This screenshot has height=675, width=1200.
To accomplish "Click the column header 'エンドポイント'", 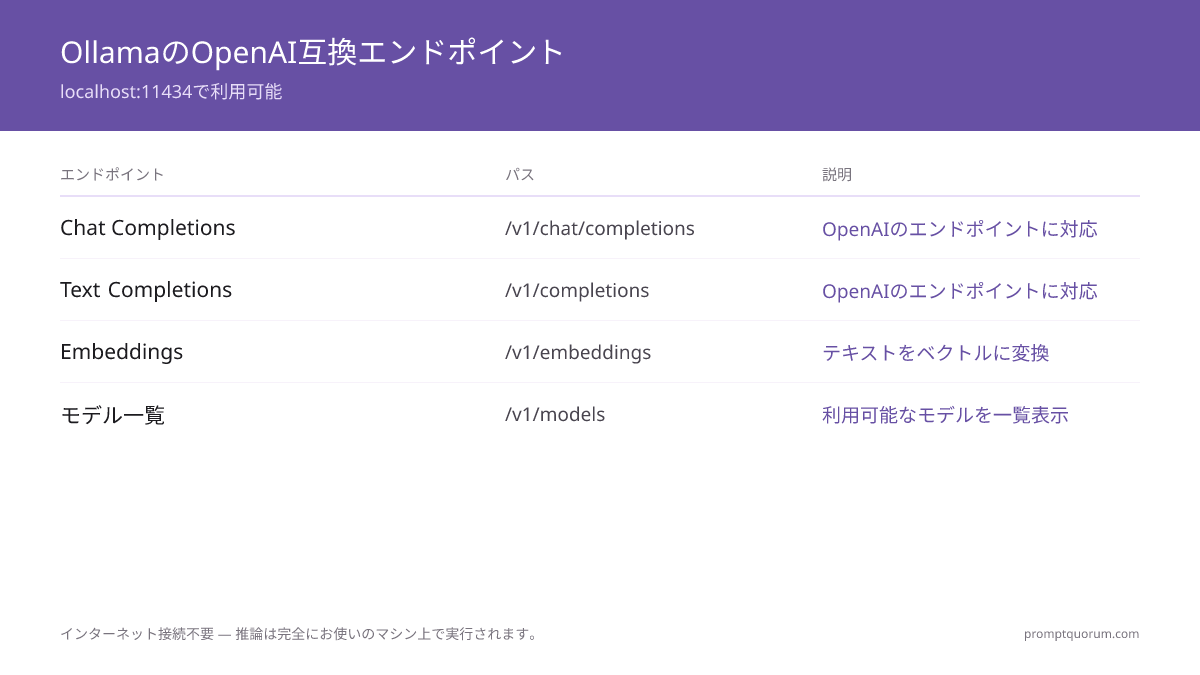I will [112, 175].
